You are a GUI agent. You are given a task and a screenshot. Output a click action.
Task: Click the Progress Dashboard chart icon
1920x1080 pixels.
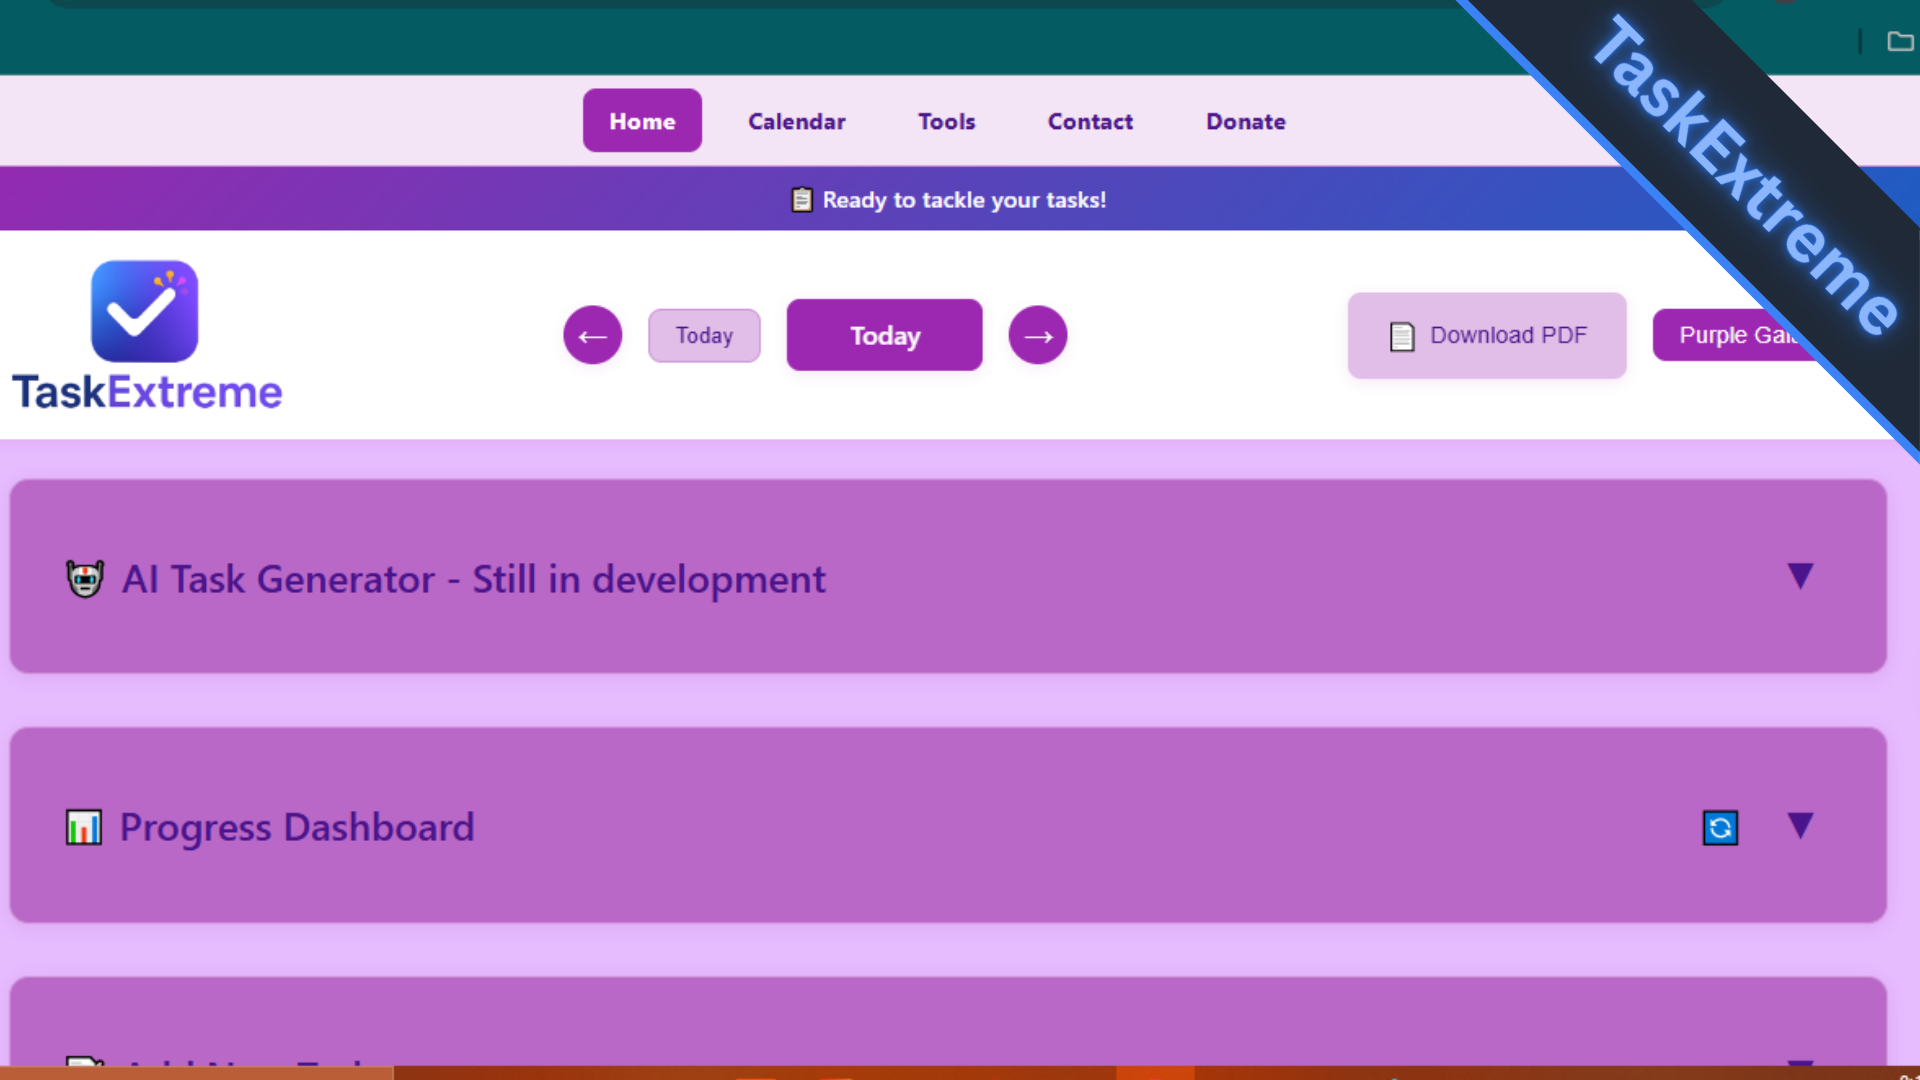point(84,828)
